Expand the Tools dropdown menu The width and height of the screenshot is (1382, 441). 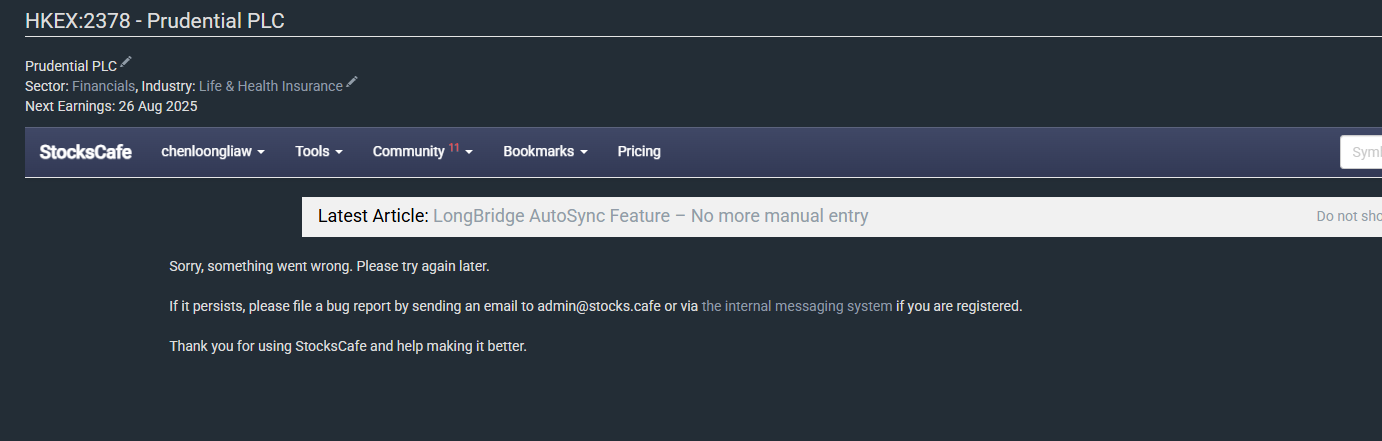coord(319,151)
